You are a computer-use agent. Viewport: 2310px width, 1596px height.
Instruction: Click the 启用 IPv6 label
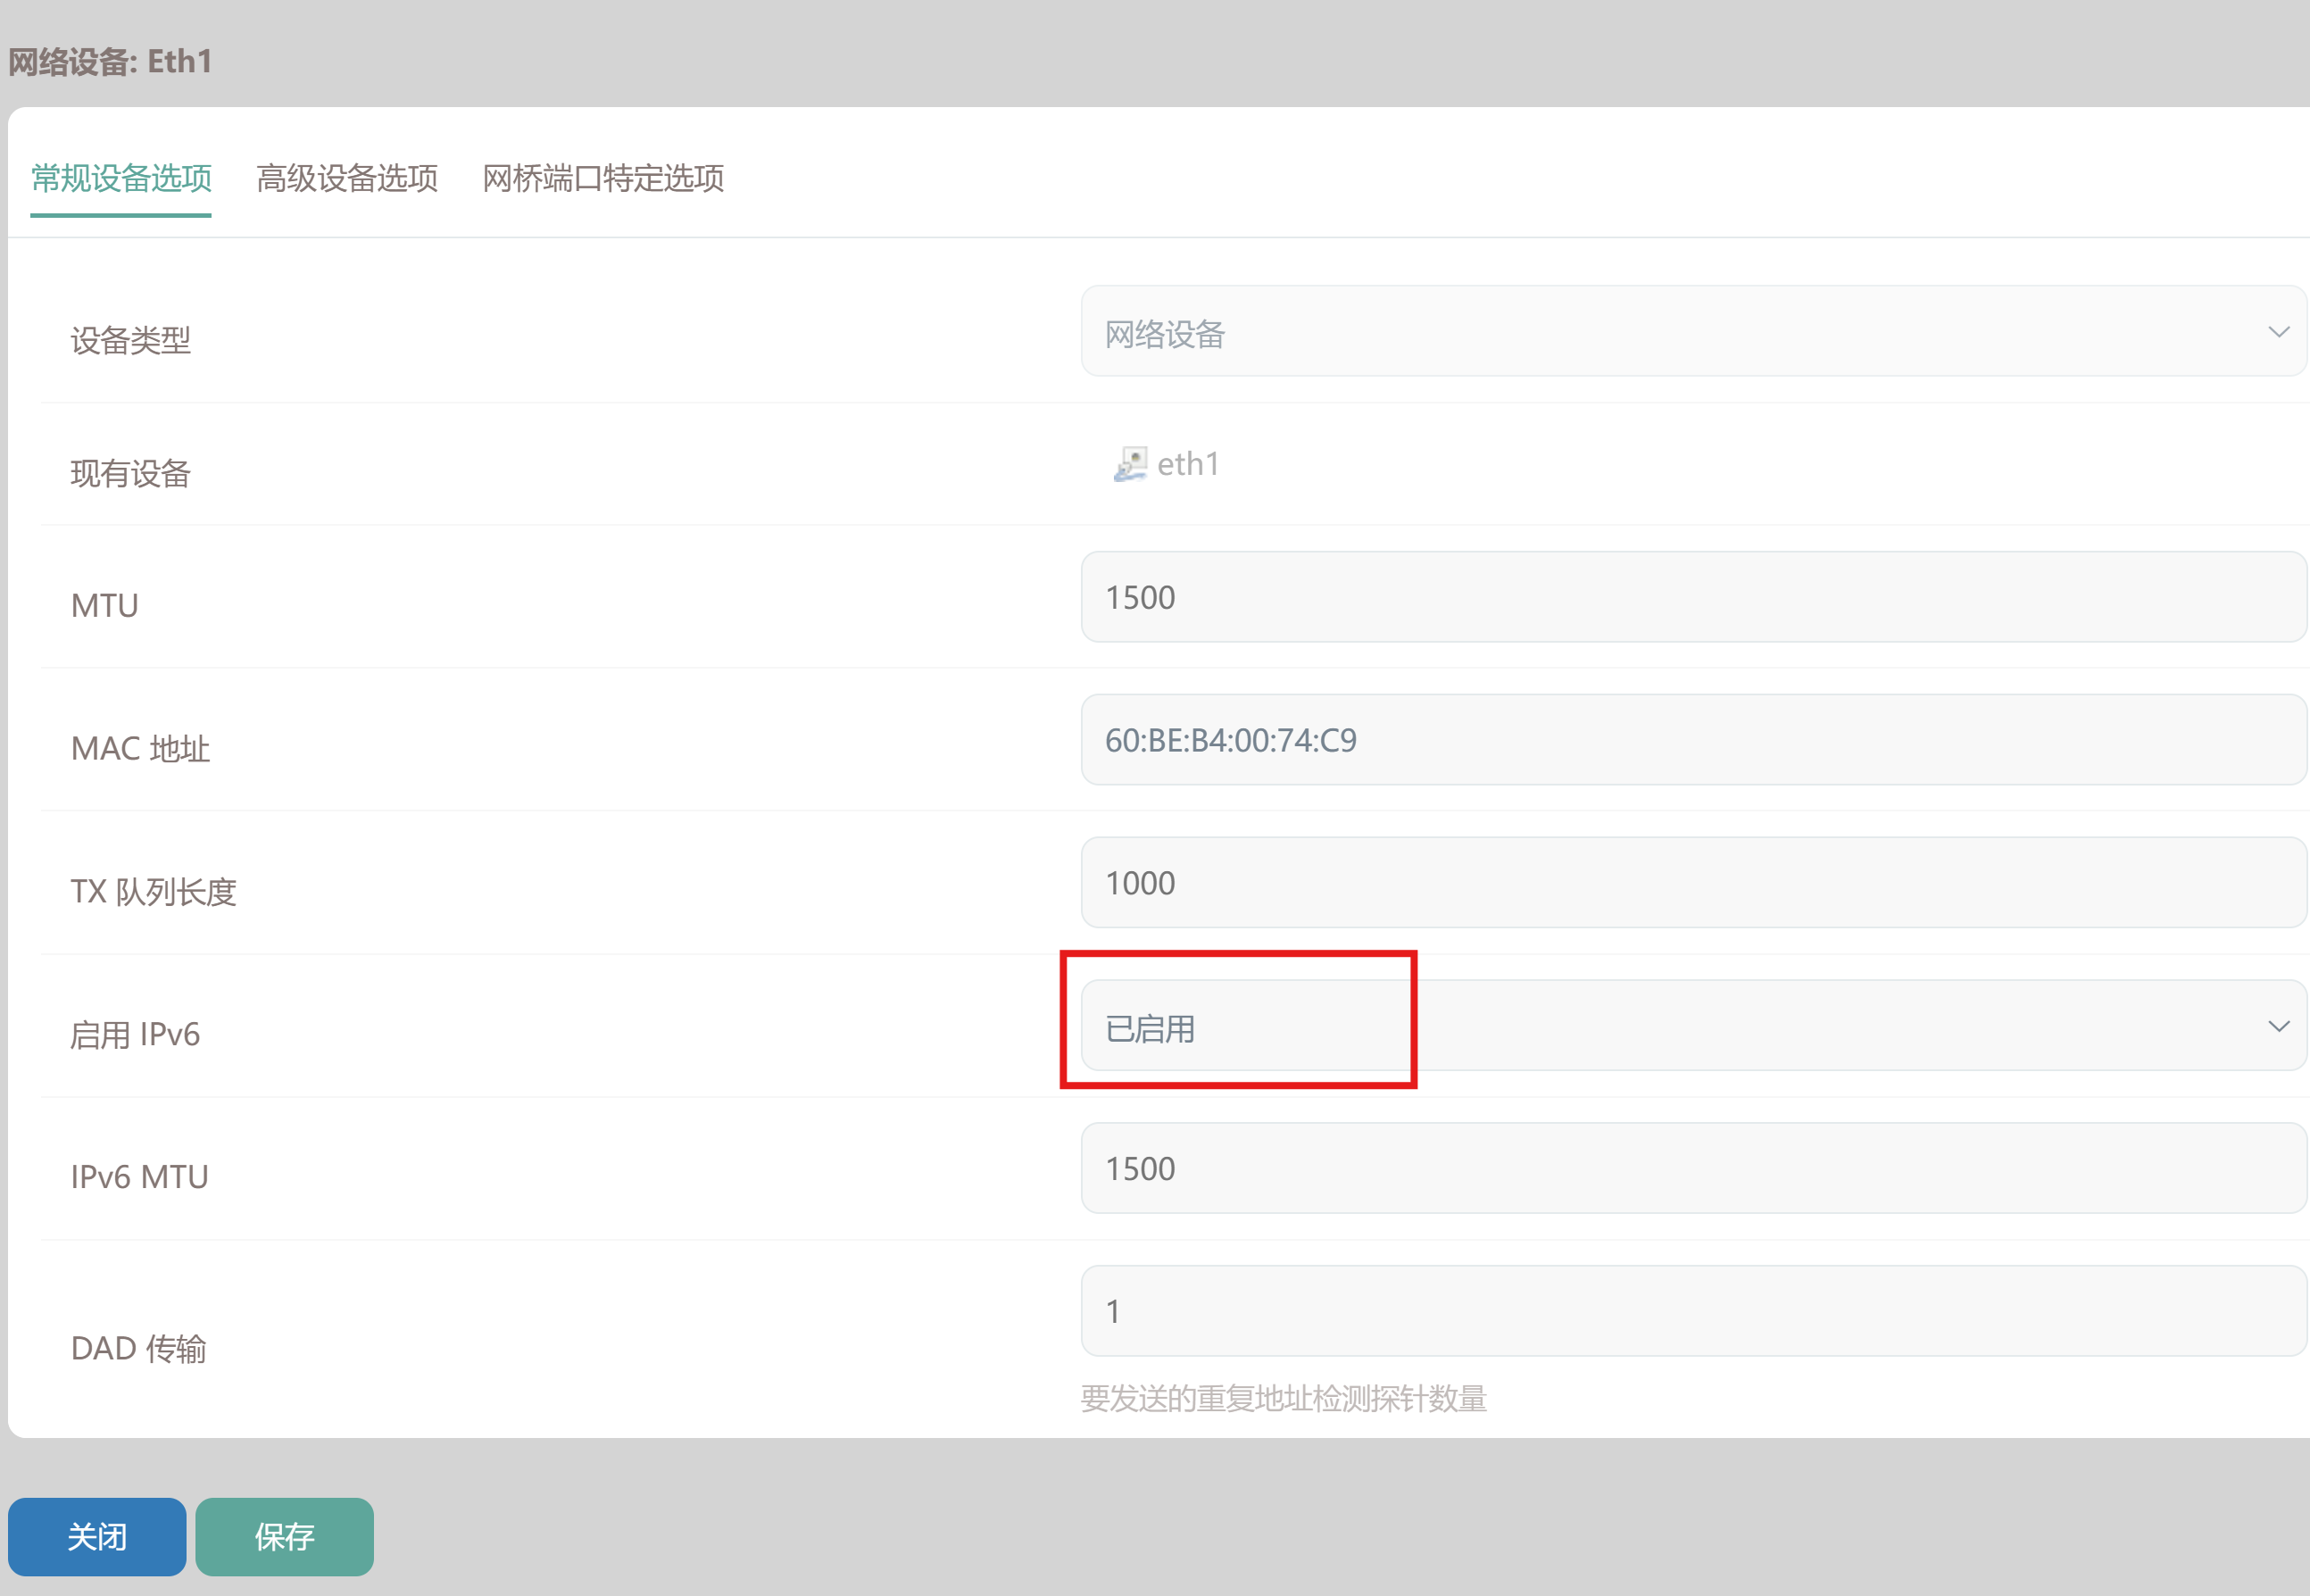135,1034
